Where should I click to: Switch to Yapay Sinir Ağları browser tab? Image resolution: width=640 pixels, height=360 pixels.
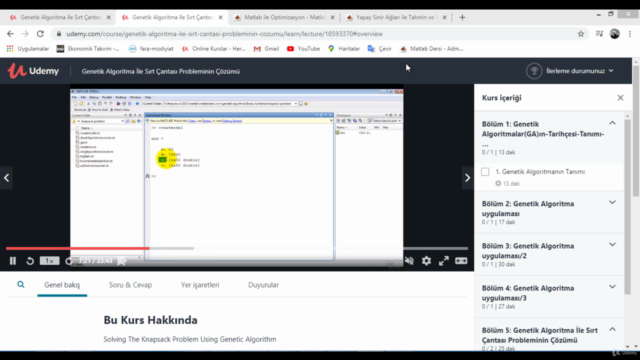coord(396,18)
